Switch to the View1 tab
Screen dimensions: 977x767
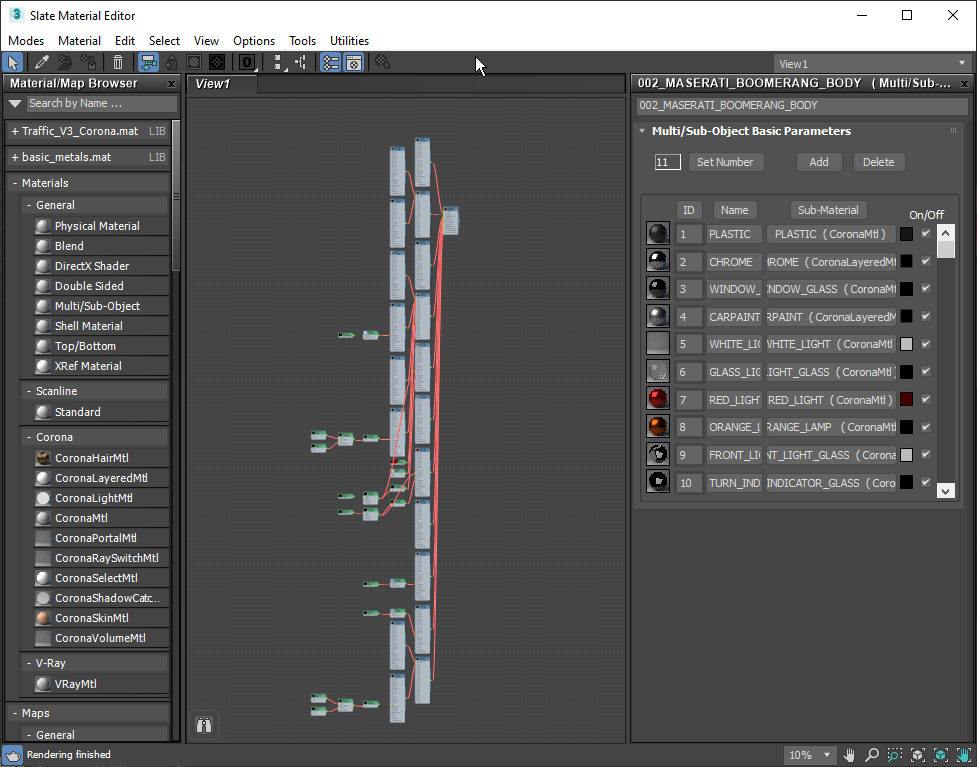222,84
